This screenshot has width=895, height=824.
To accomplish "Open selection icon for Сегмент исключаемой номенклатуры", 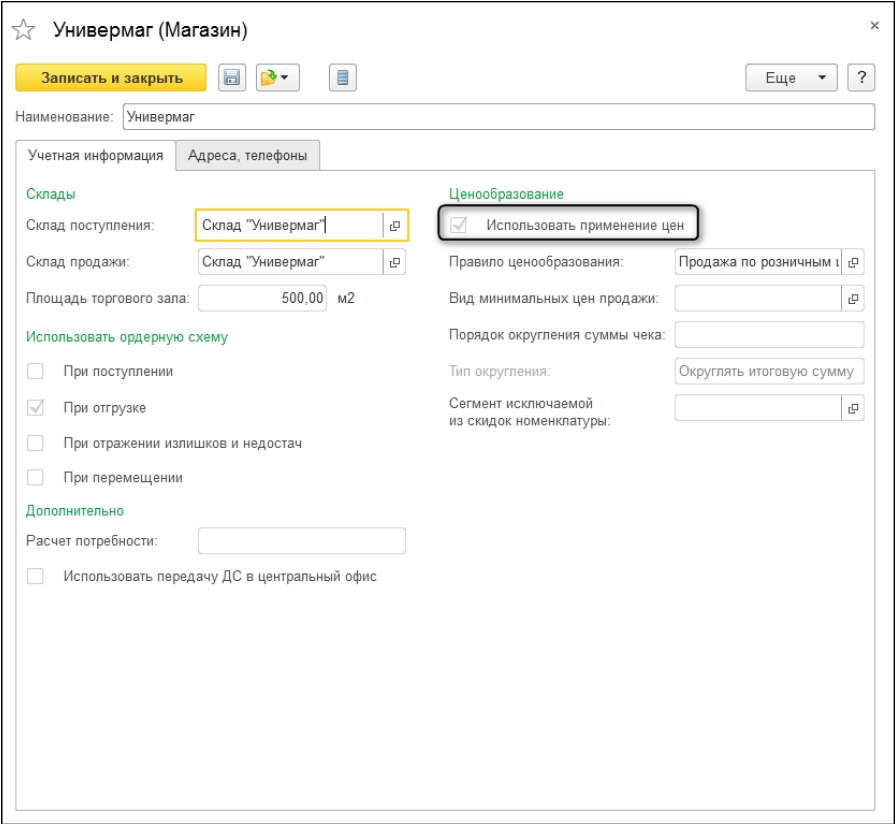I will (853, 408).
